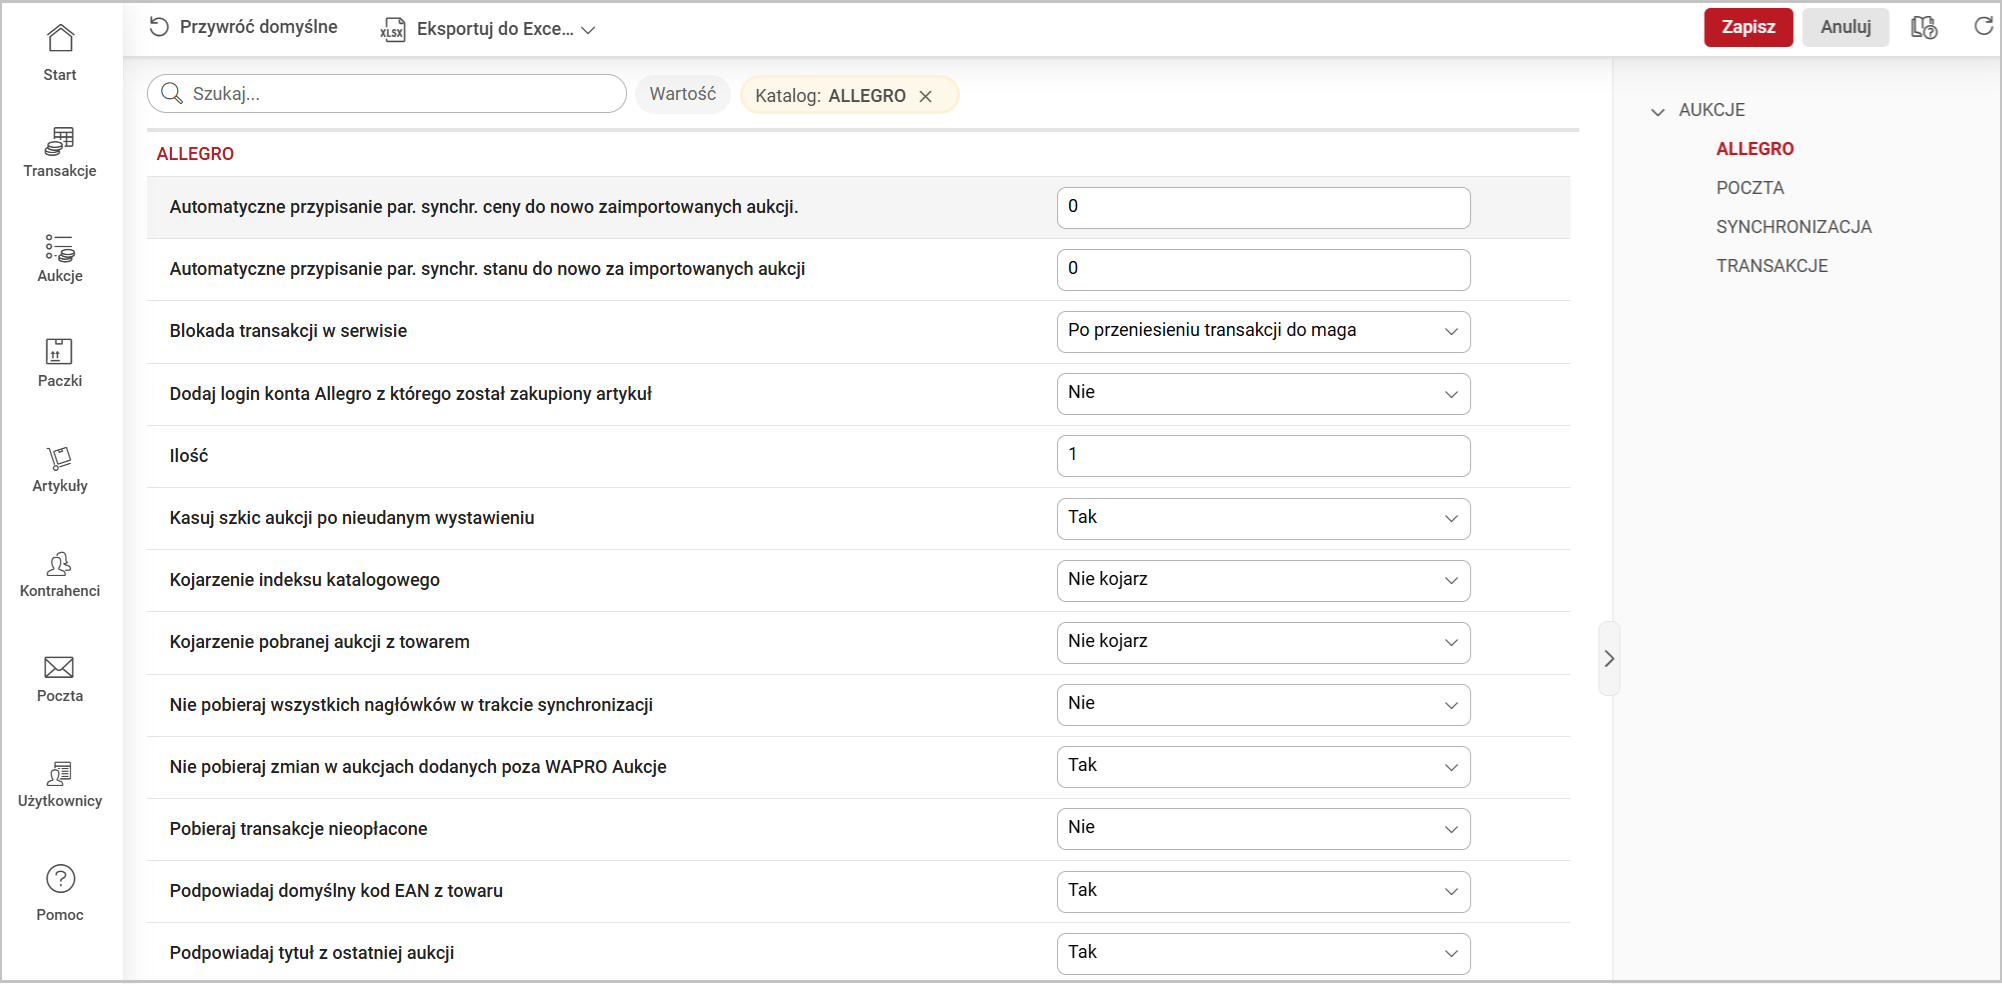Screen dimensions: 2002x984
Task: Open the Paczki module
Action: pos(60,362)
